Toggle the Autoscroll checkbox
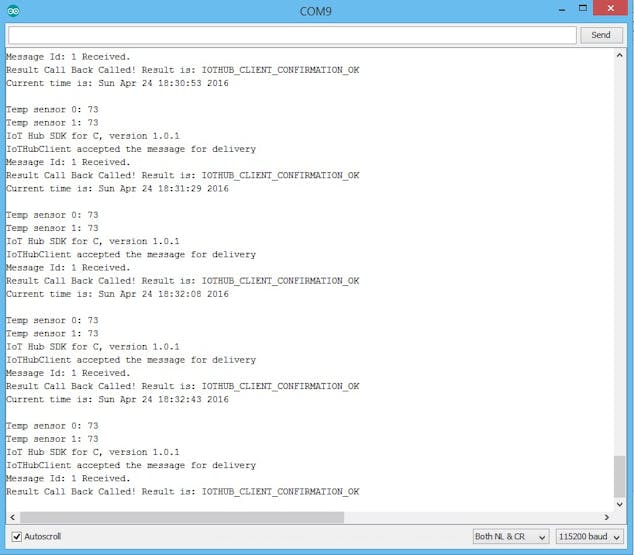 coord(17,536)
